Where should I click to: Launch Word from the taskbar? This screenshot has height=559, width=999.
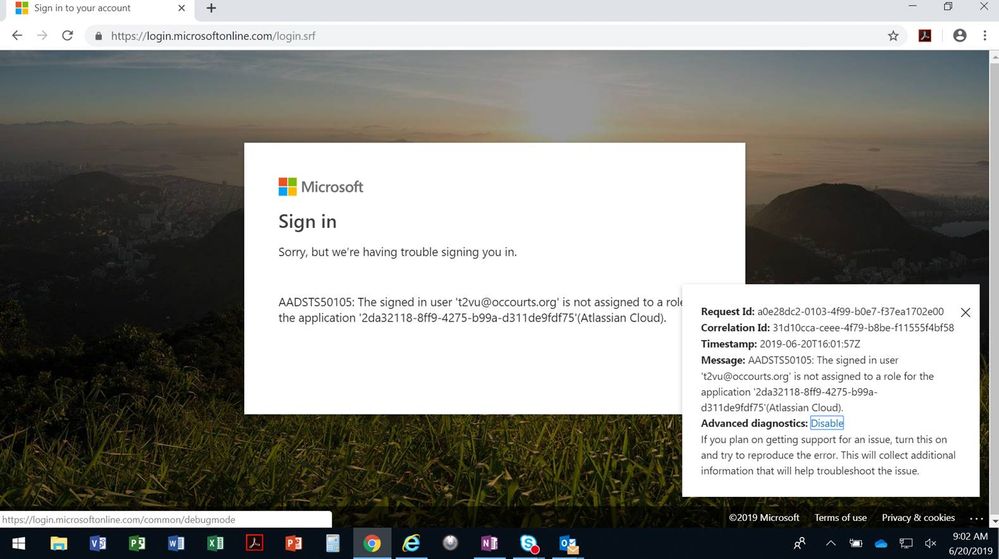[176, 543]
